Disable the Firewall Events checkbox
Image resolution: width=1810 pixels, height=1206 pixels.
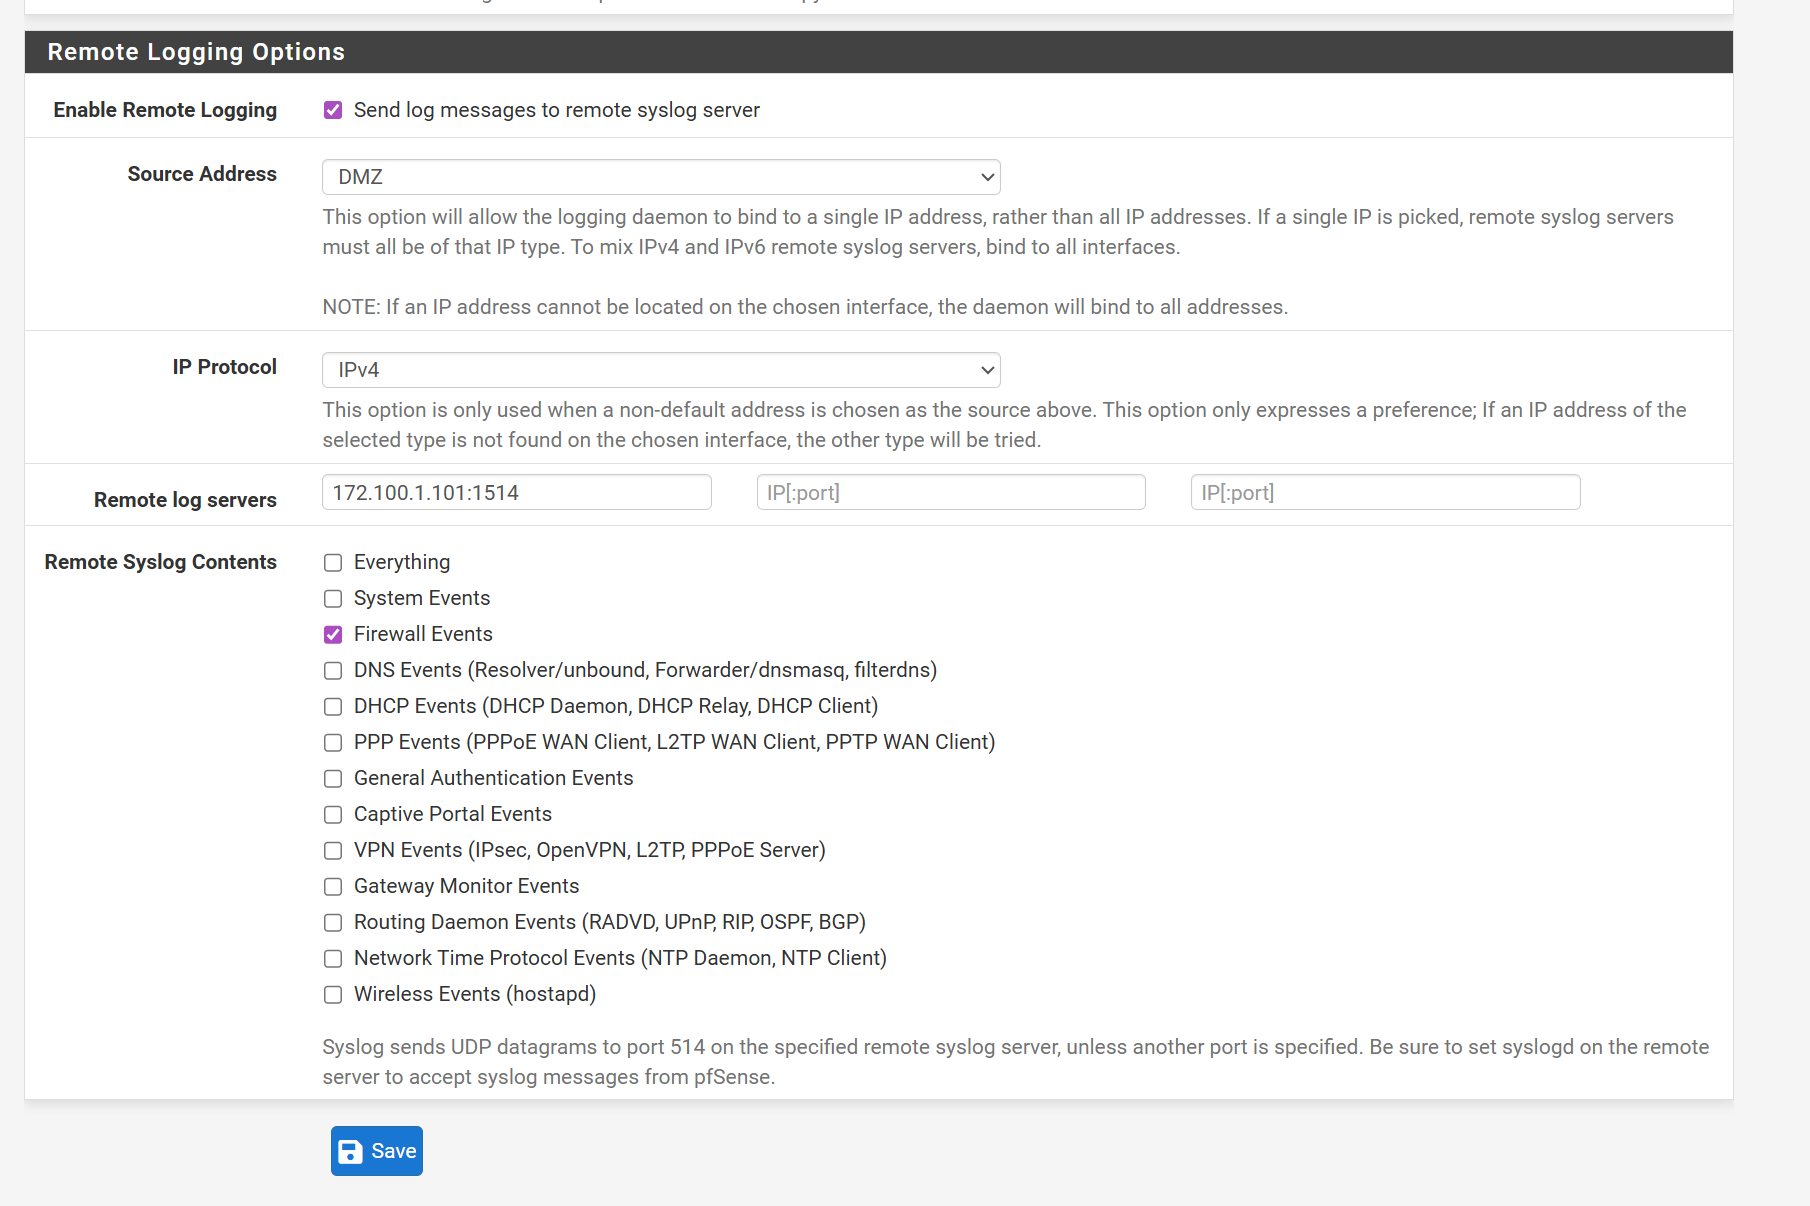[333, 635]
